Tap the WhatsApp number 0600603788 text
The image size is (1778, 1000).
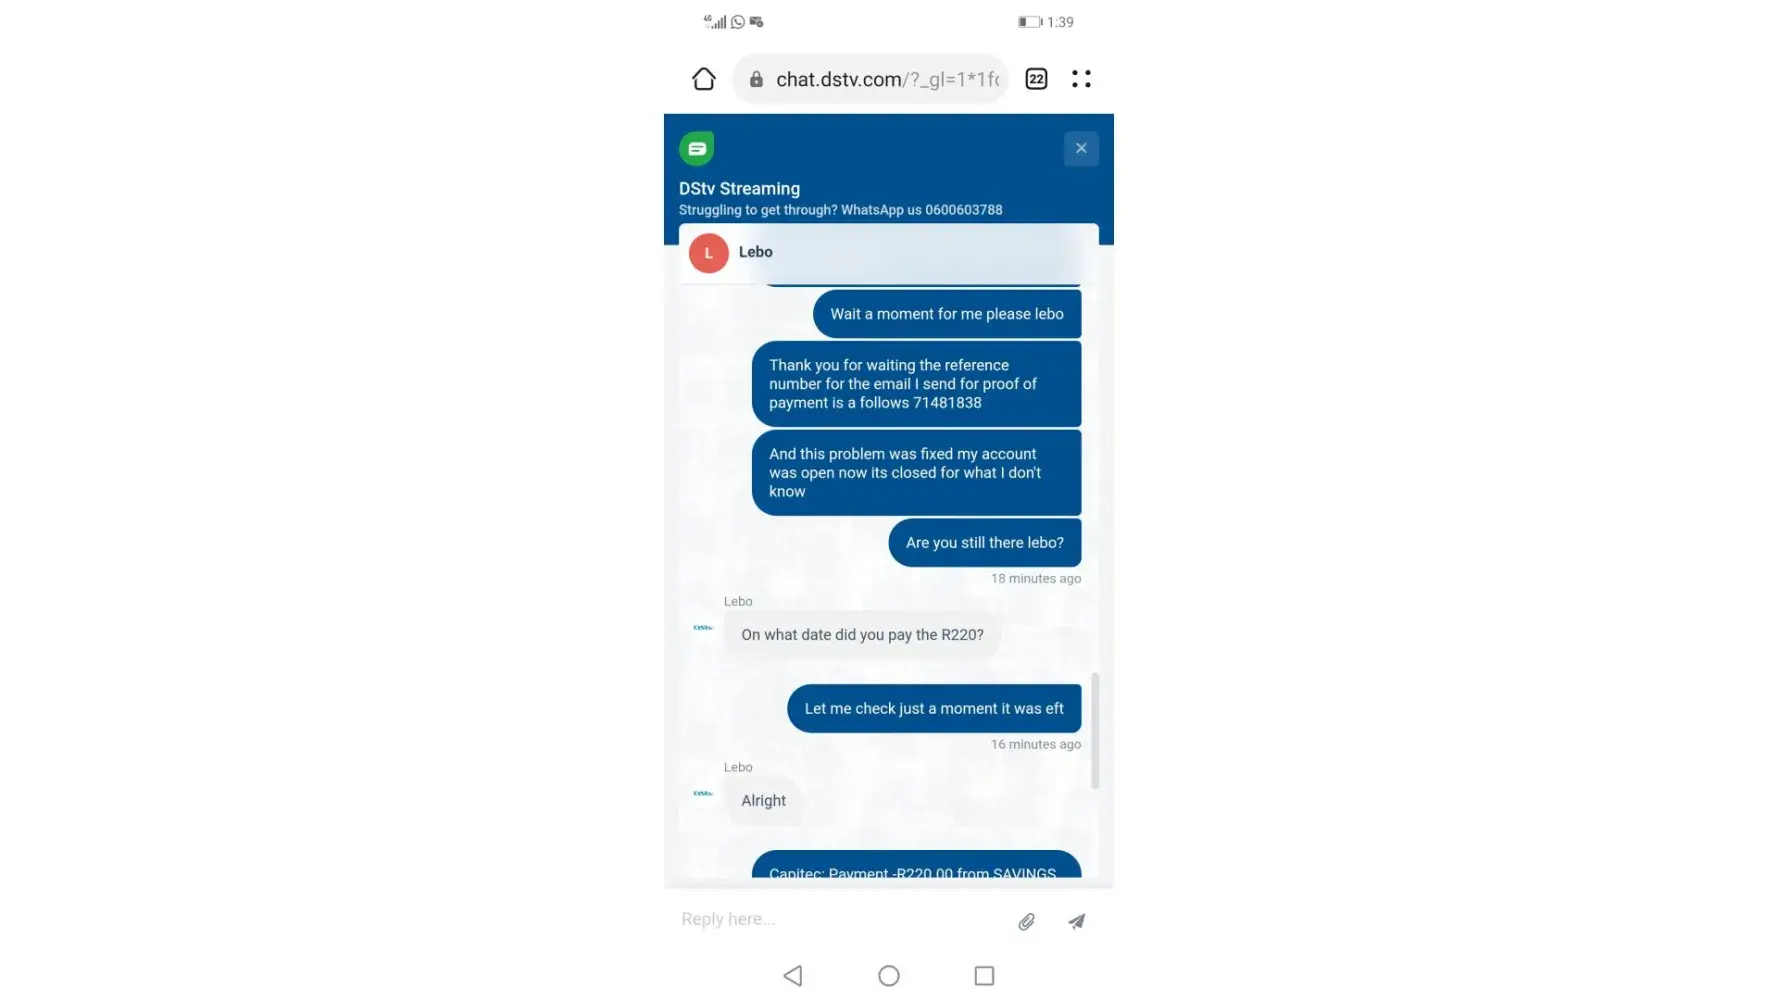964,210
